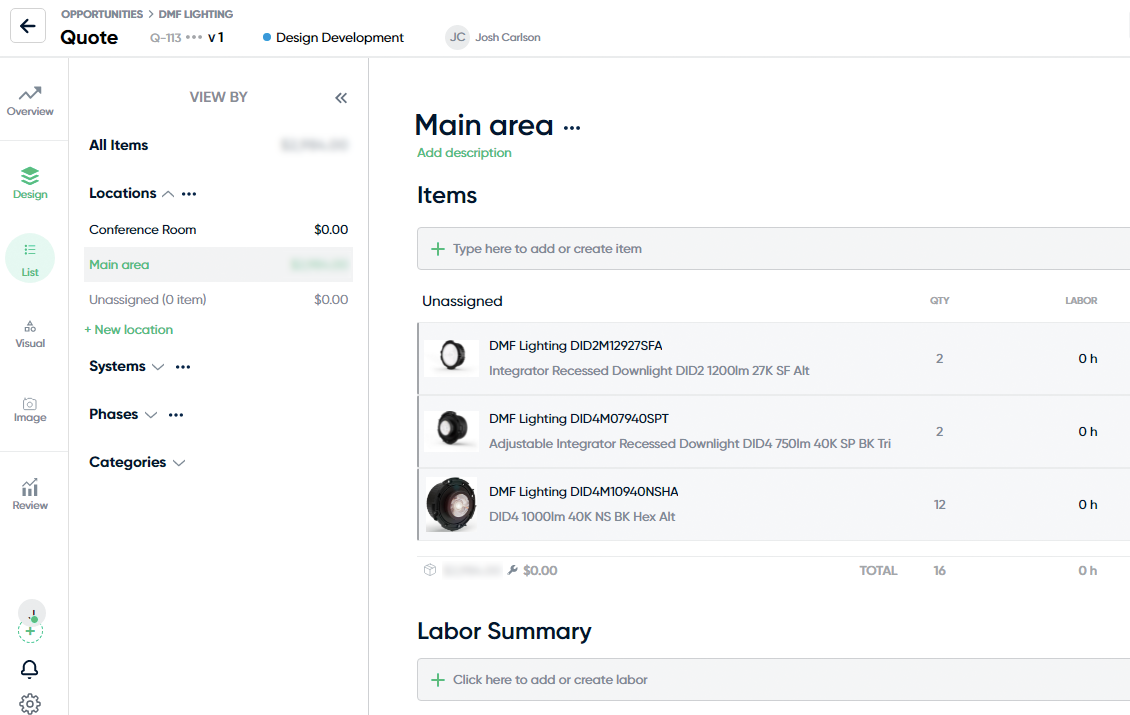Click quantity 2 for DID4M07940SPT
The height and width of the screenshot is (715, 1130).
tap(940, 431)
